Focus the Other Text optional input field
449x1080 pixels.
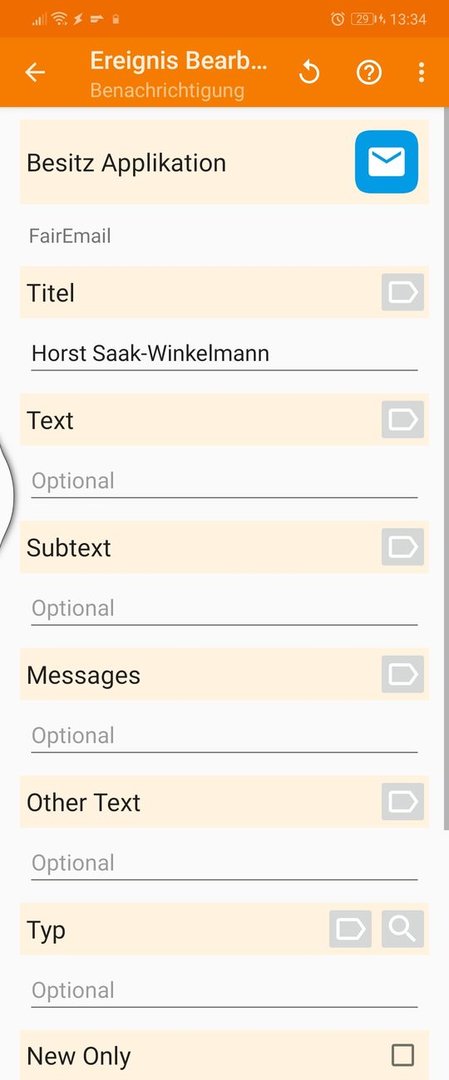point(224,863)
